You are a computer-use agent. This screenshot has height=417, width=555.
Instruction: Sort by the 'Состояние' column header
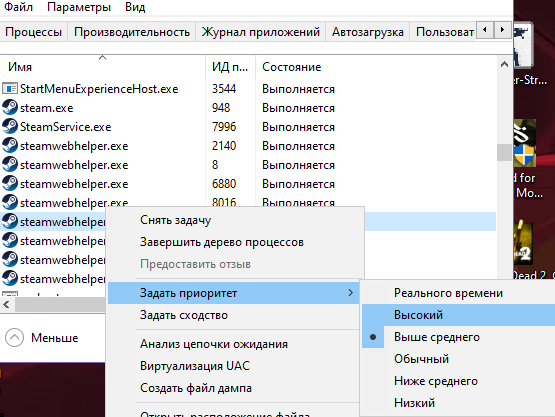click(292, 67)
